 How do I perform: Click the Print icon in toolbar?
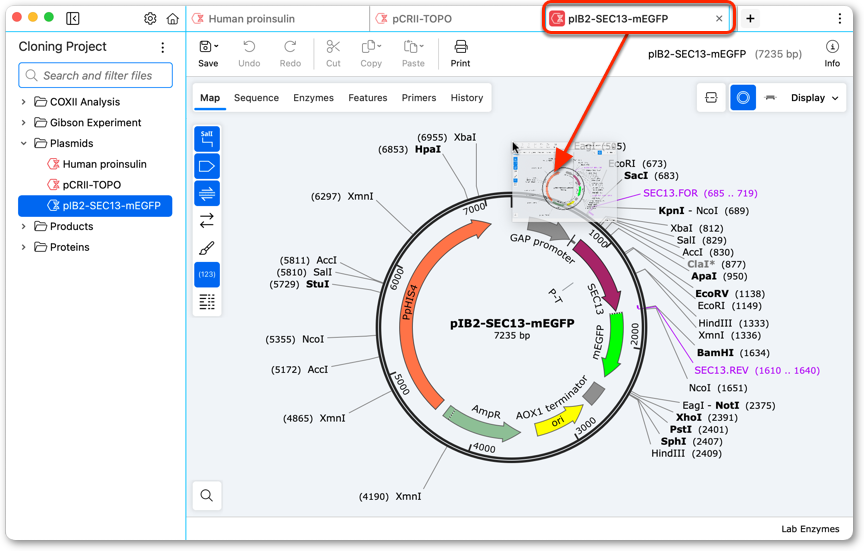click(460, 53)
